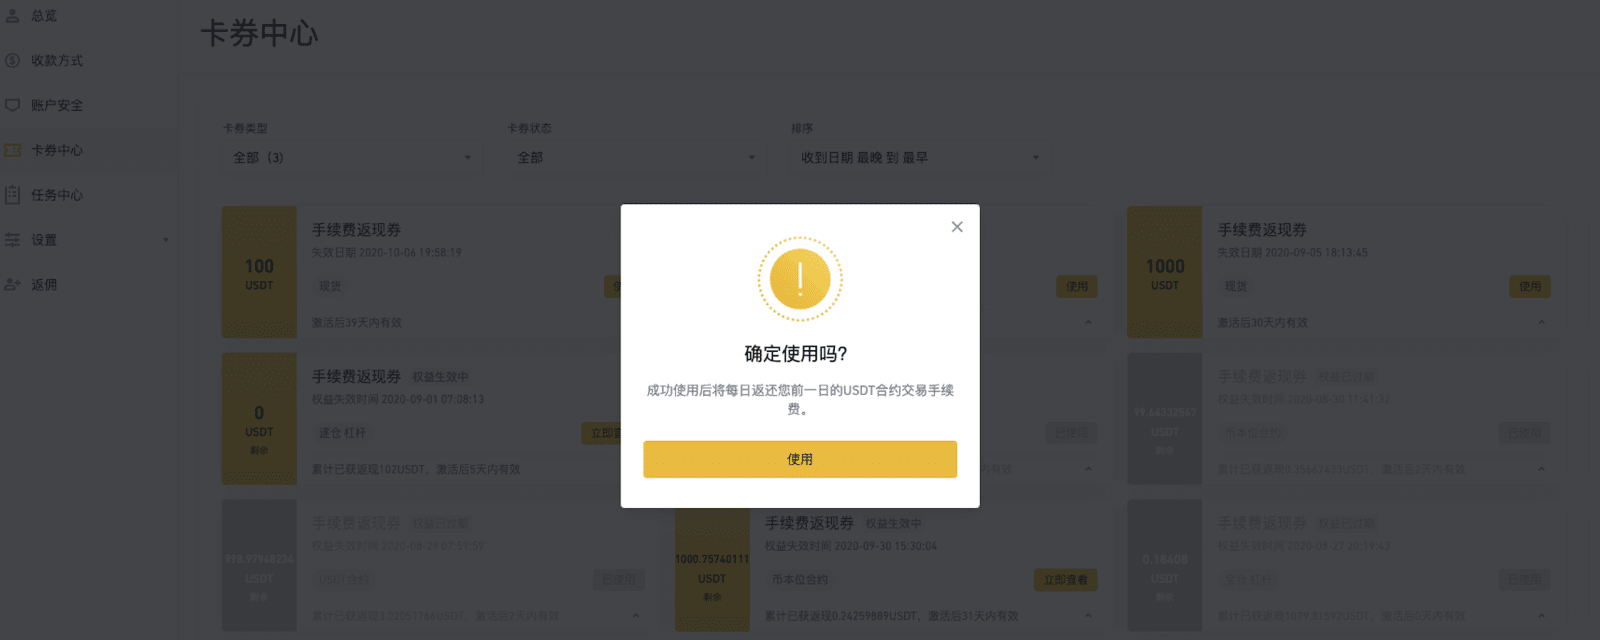
Task: Click the yellow warning exclamation icon
Action: [800, 279]
